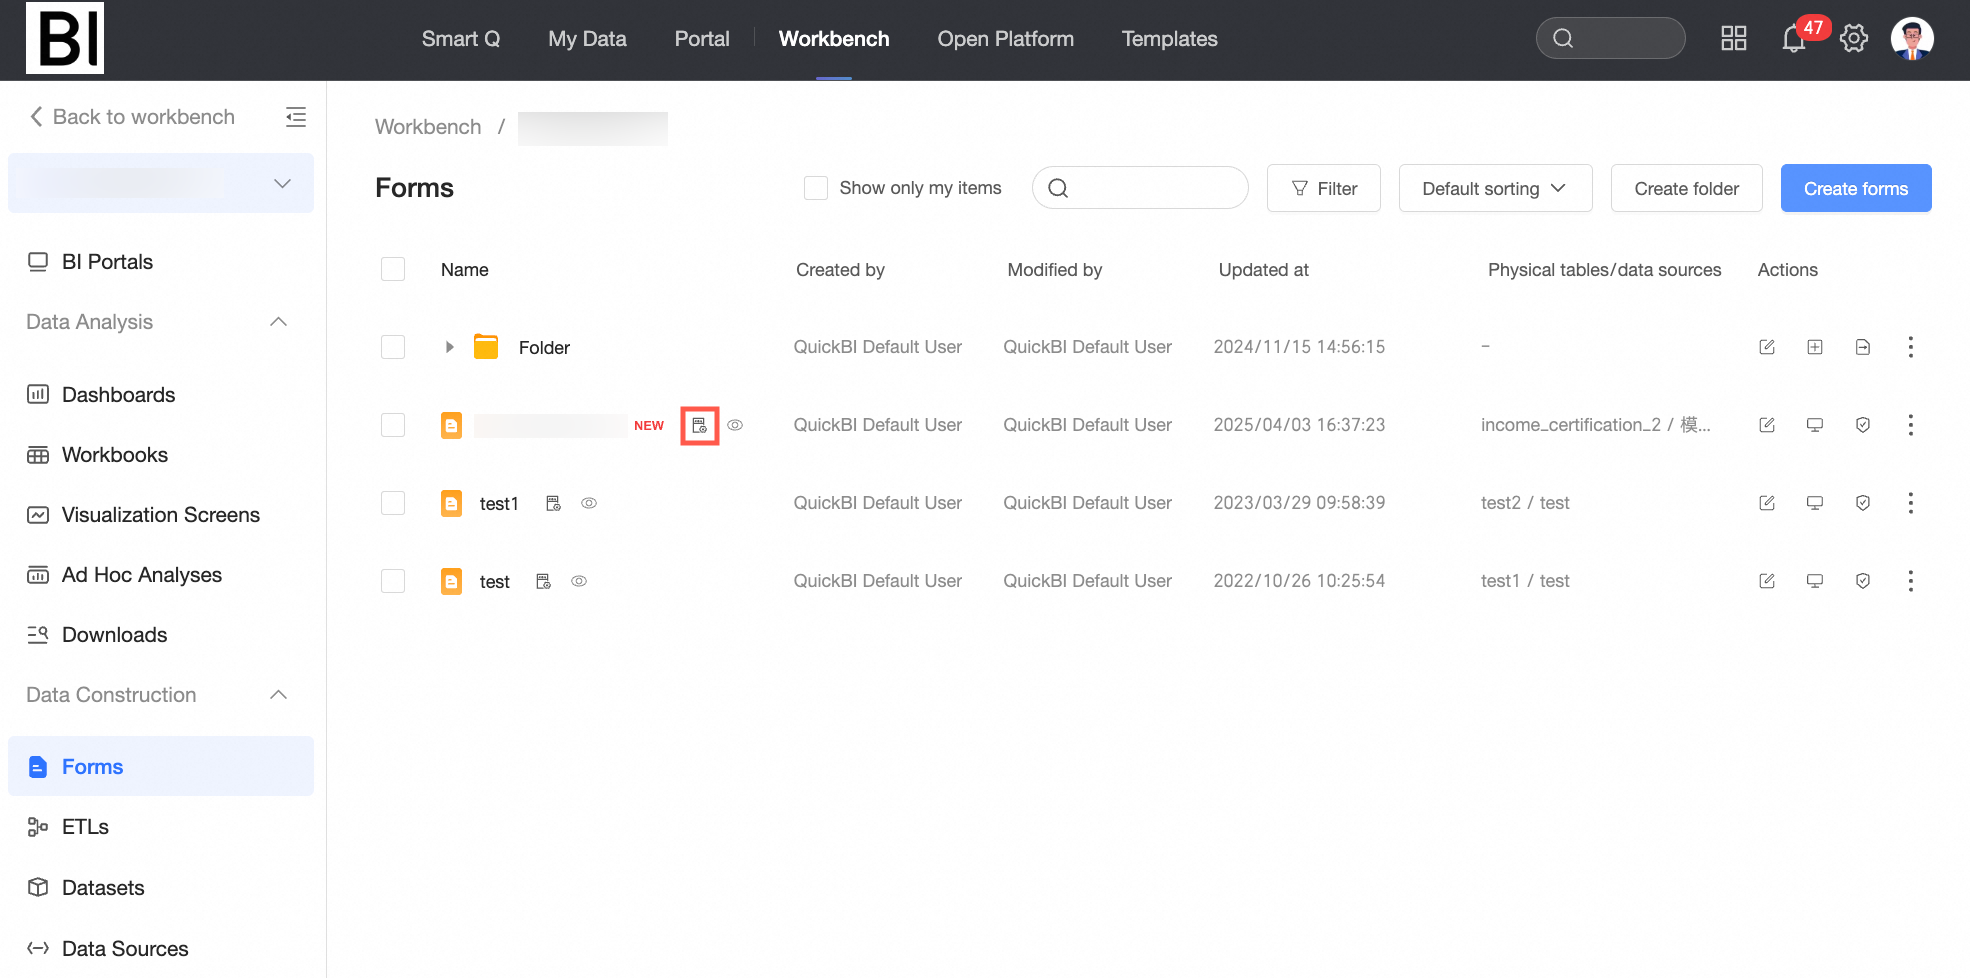The image size is (1970, 978).
Task: Open more actions for income_certification form
Action: tap(1911, 425)
